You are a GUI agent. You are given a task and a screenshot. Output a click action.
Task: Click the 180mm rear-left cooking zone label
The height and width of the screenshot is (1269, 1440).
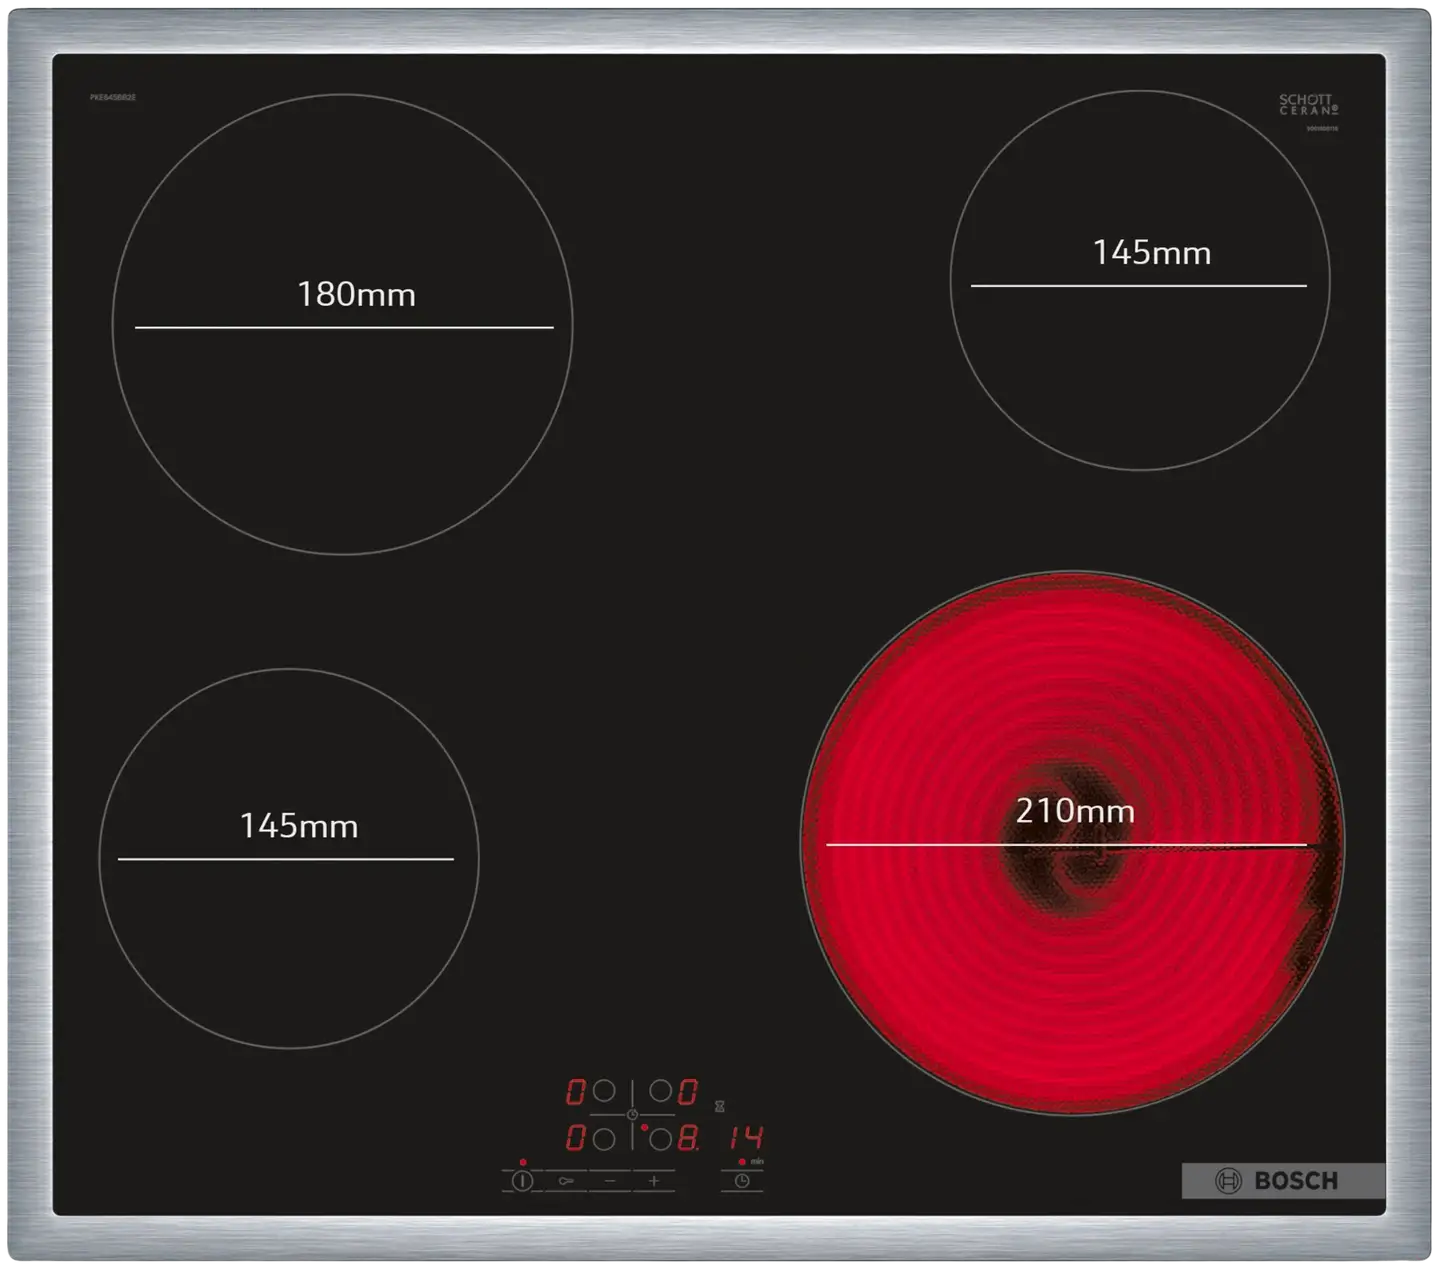coord(356,294)
